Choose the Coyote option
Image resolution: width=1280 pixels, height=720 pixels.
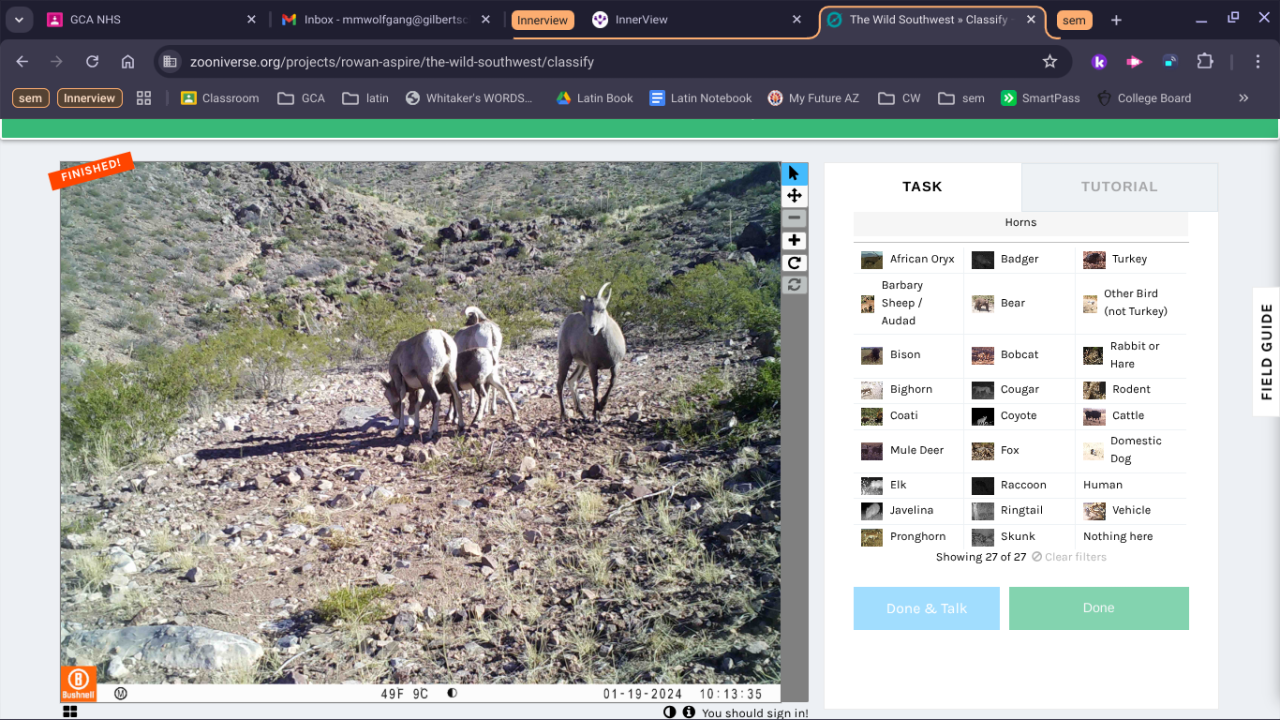[x=1020, y=416]
